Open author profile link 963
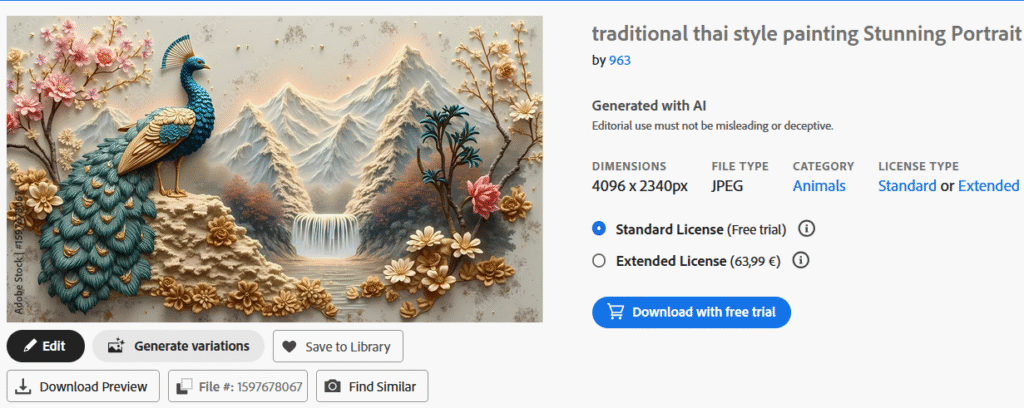 coord(620,60)
